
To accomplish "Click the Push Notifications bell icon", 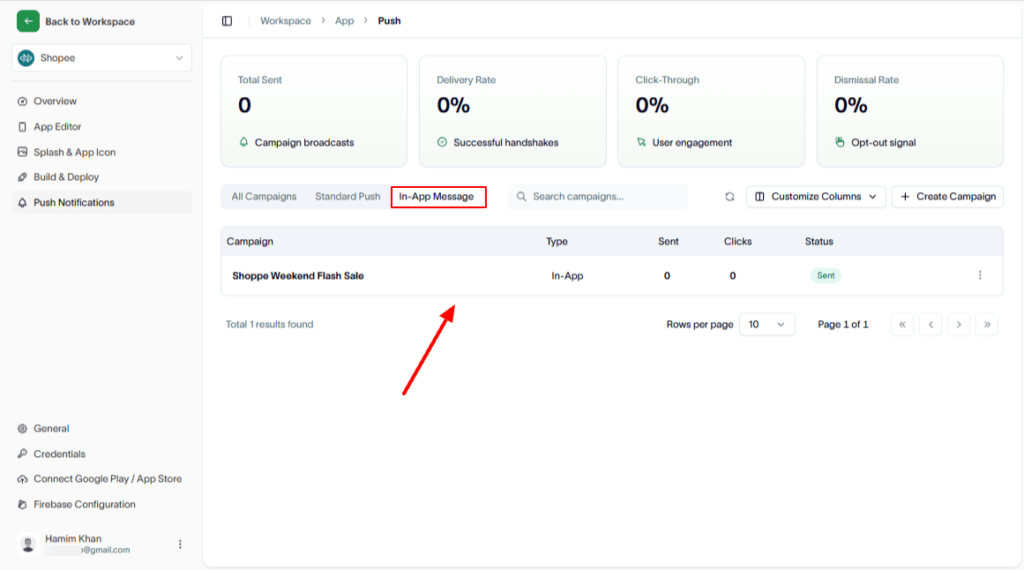I will tap(22, 202).
